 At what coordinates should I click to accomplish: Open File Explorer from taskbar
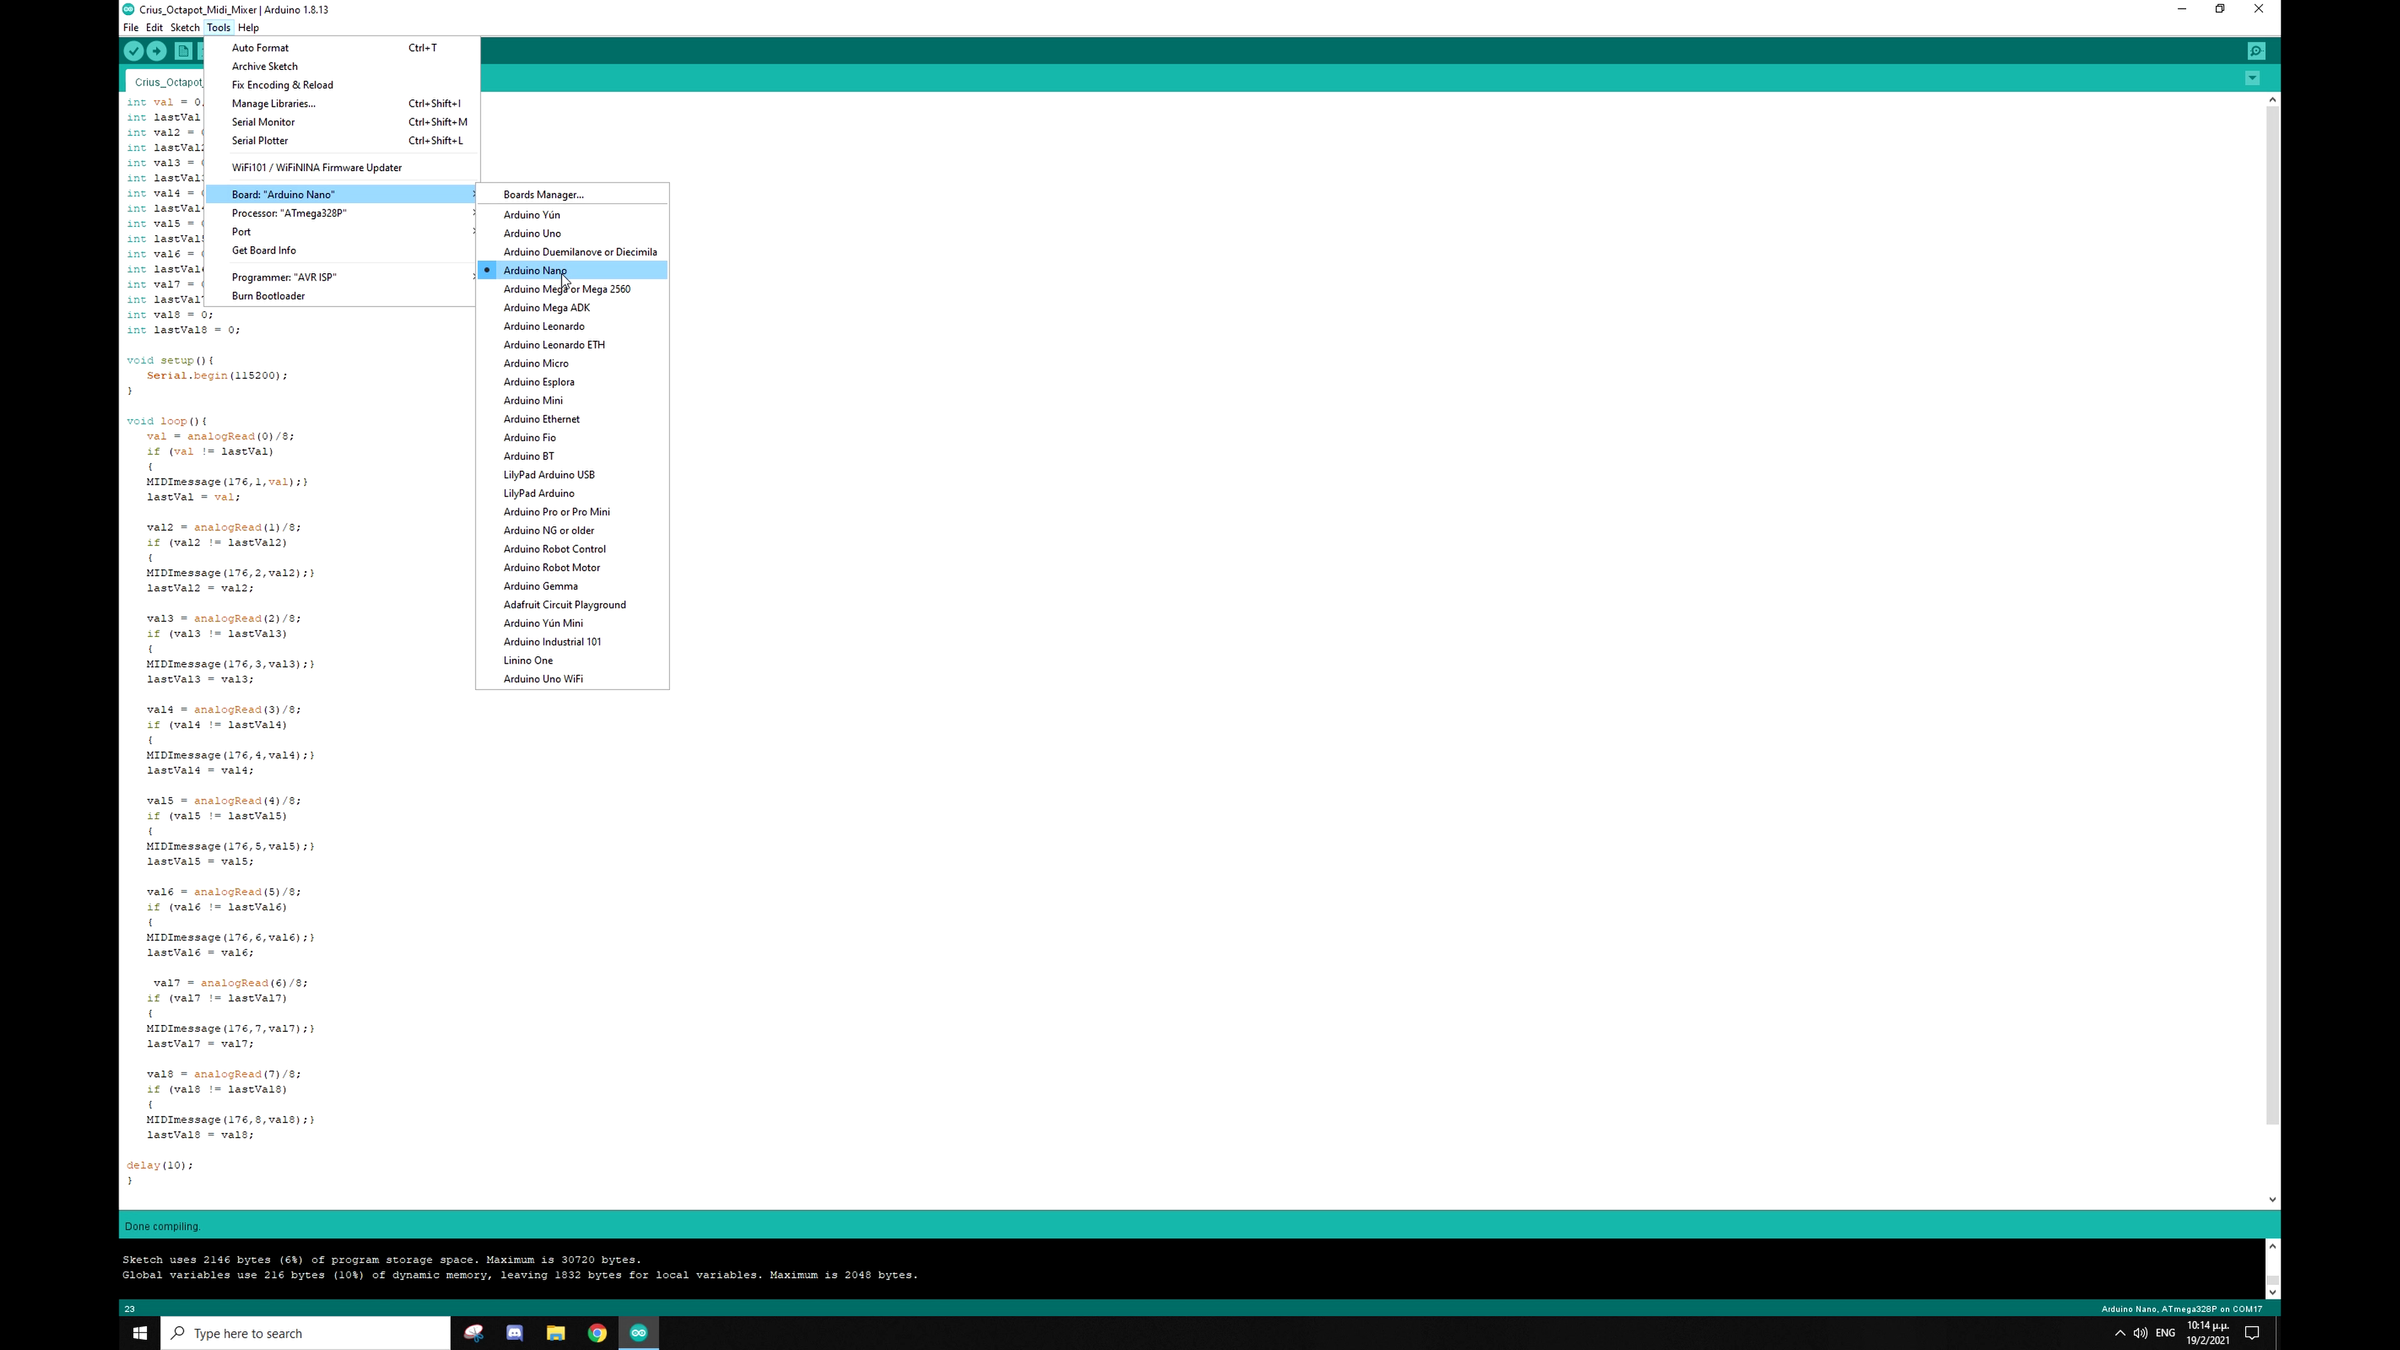tap(556, 1333)
